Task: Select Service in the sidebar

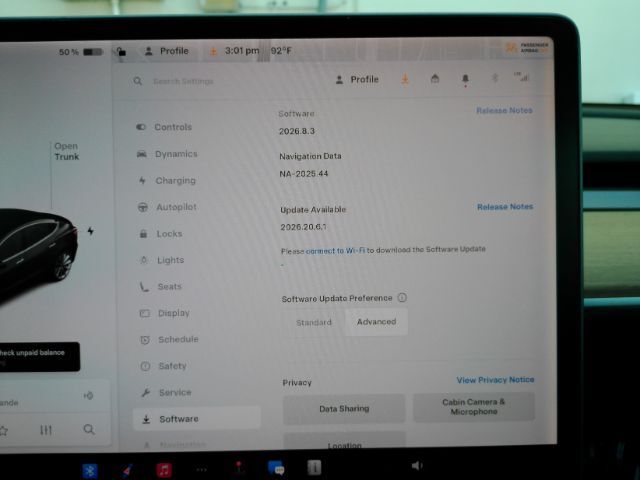Action: tap(166, 393)
